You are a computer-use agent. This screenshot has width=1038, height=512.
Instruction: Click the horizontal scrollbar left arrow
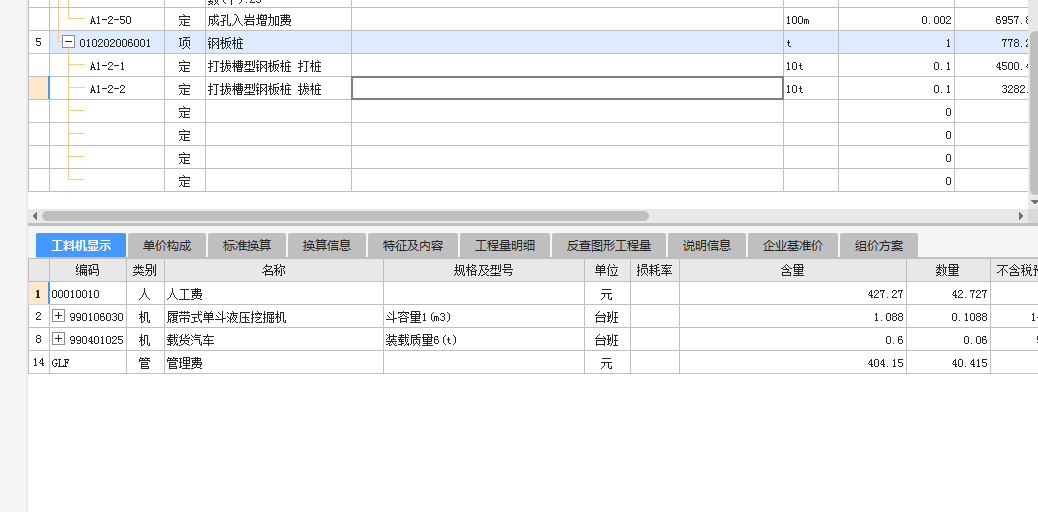point(34,216)
